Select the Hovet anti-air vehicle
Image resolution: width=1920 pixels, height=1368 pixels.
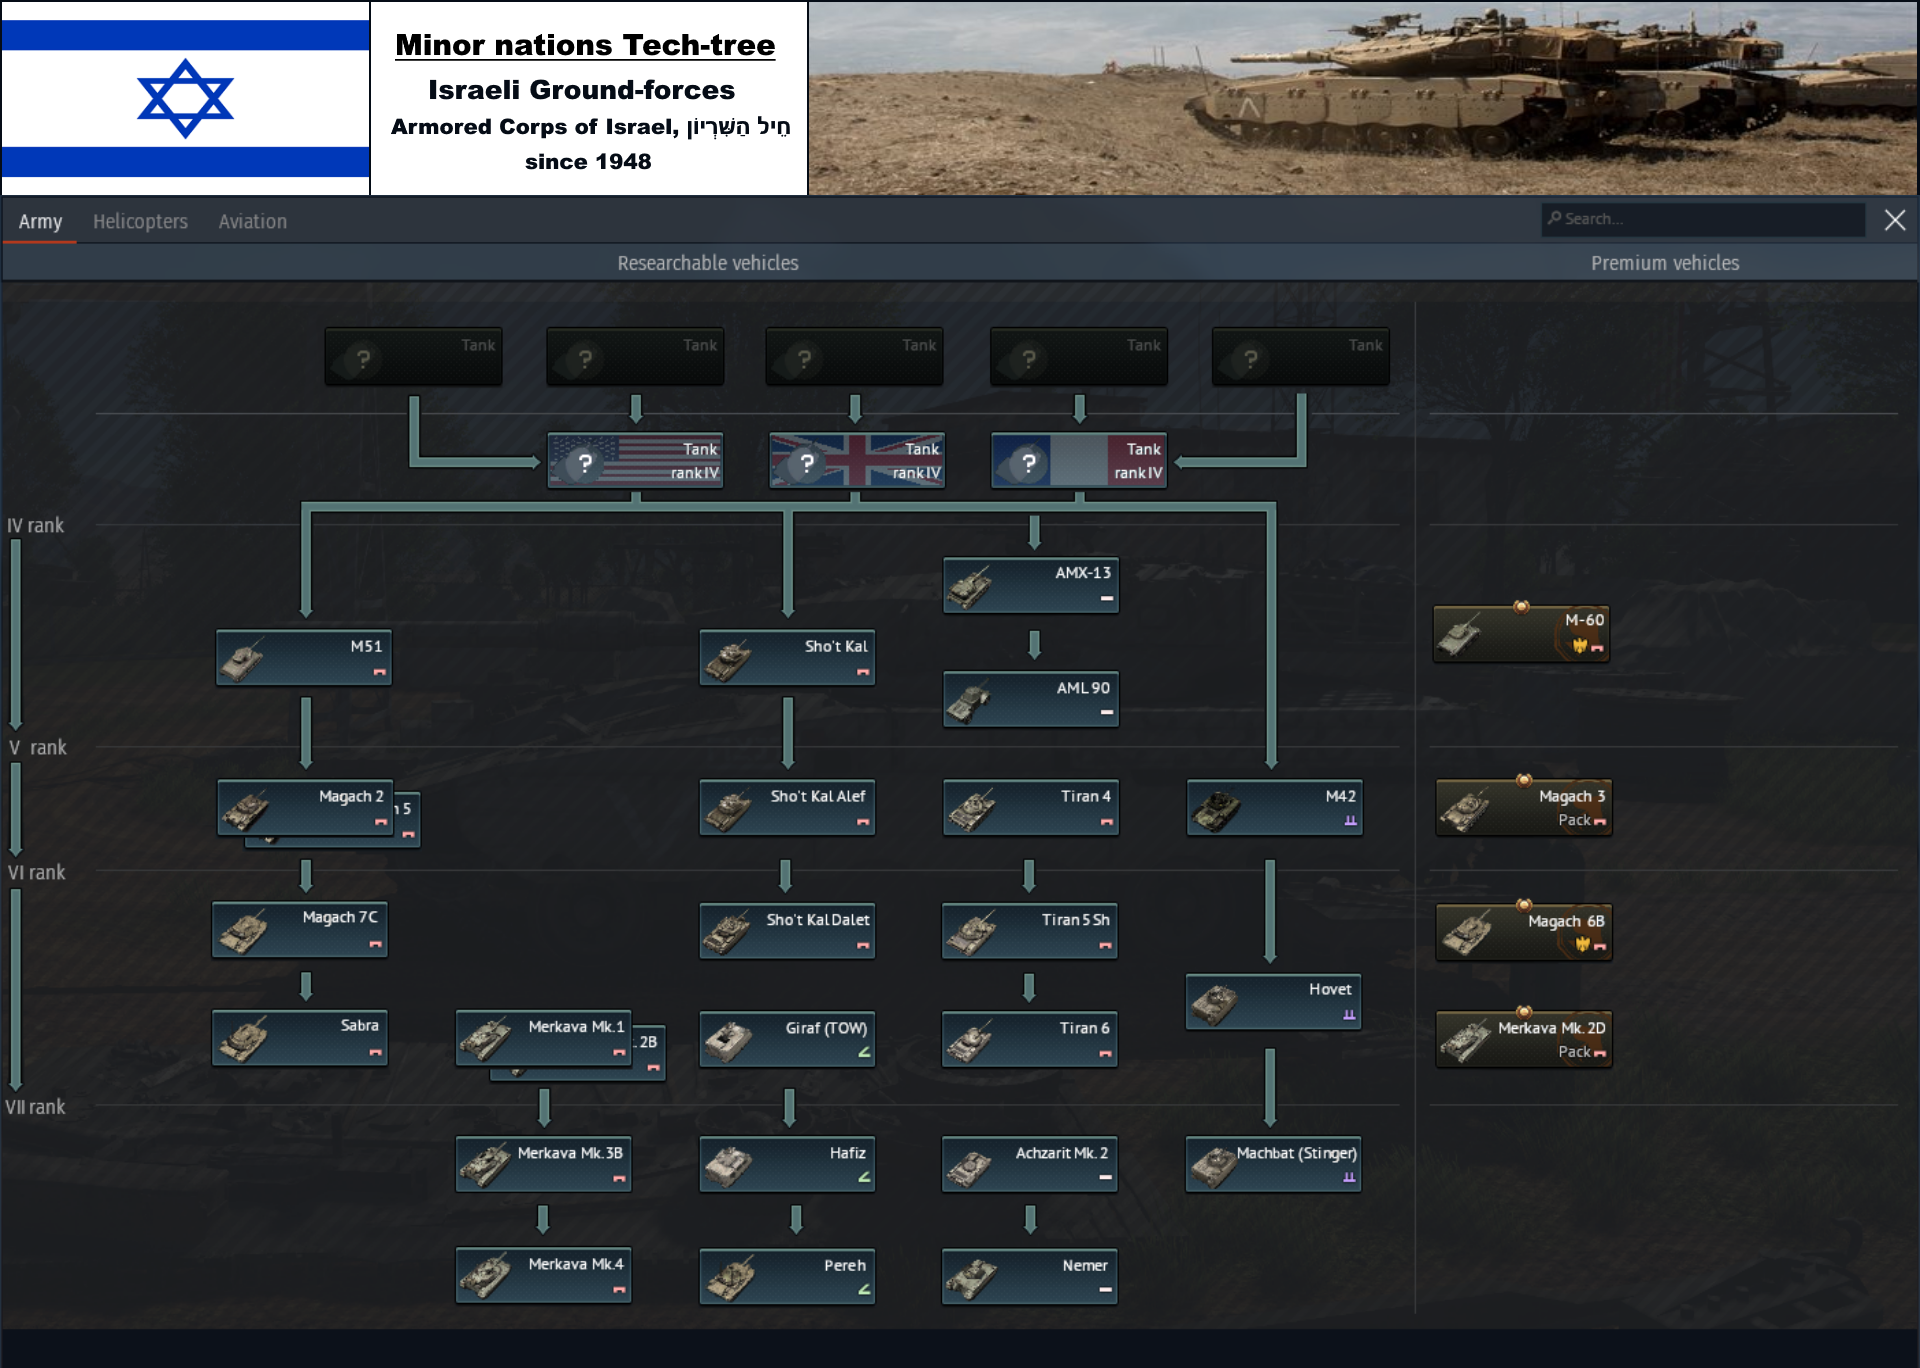pos(1273,1001)
